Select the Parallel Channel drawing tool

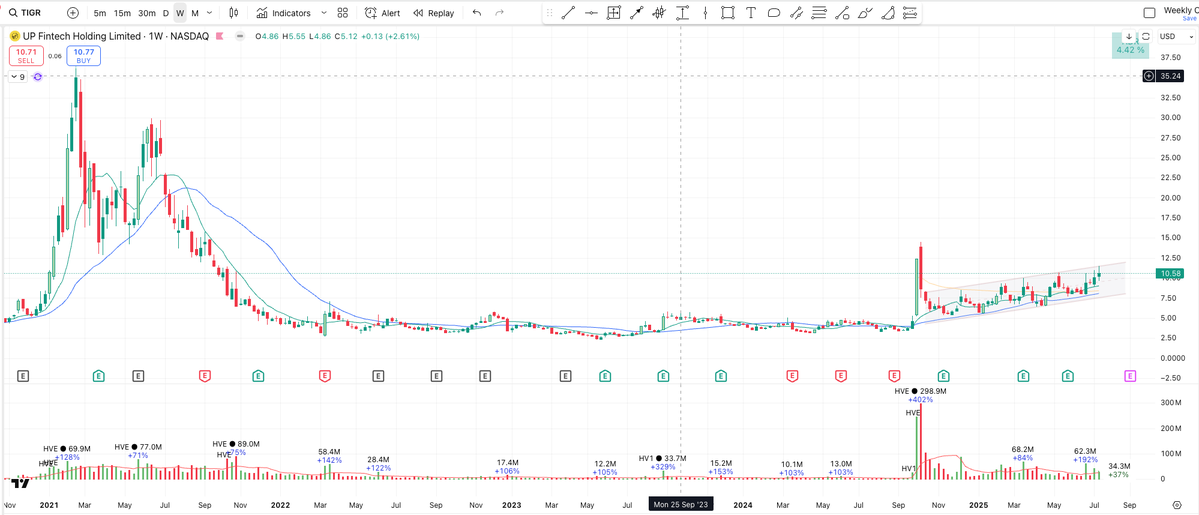click(796, 13)
